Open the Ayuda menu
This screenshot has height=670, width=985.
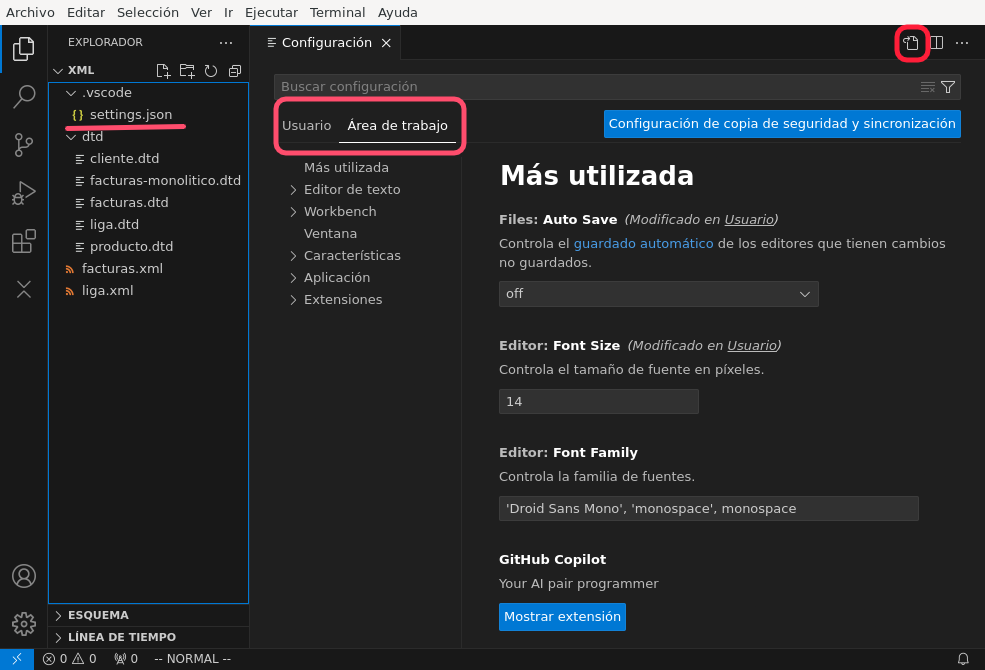(x=398, y=13)
